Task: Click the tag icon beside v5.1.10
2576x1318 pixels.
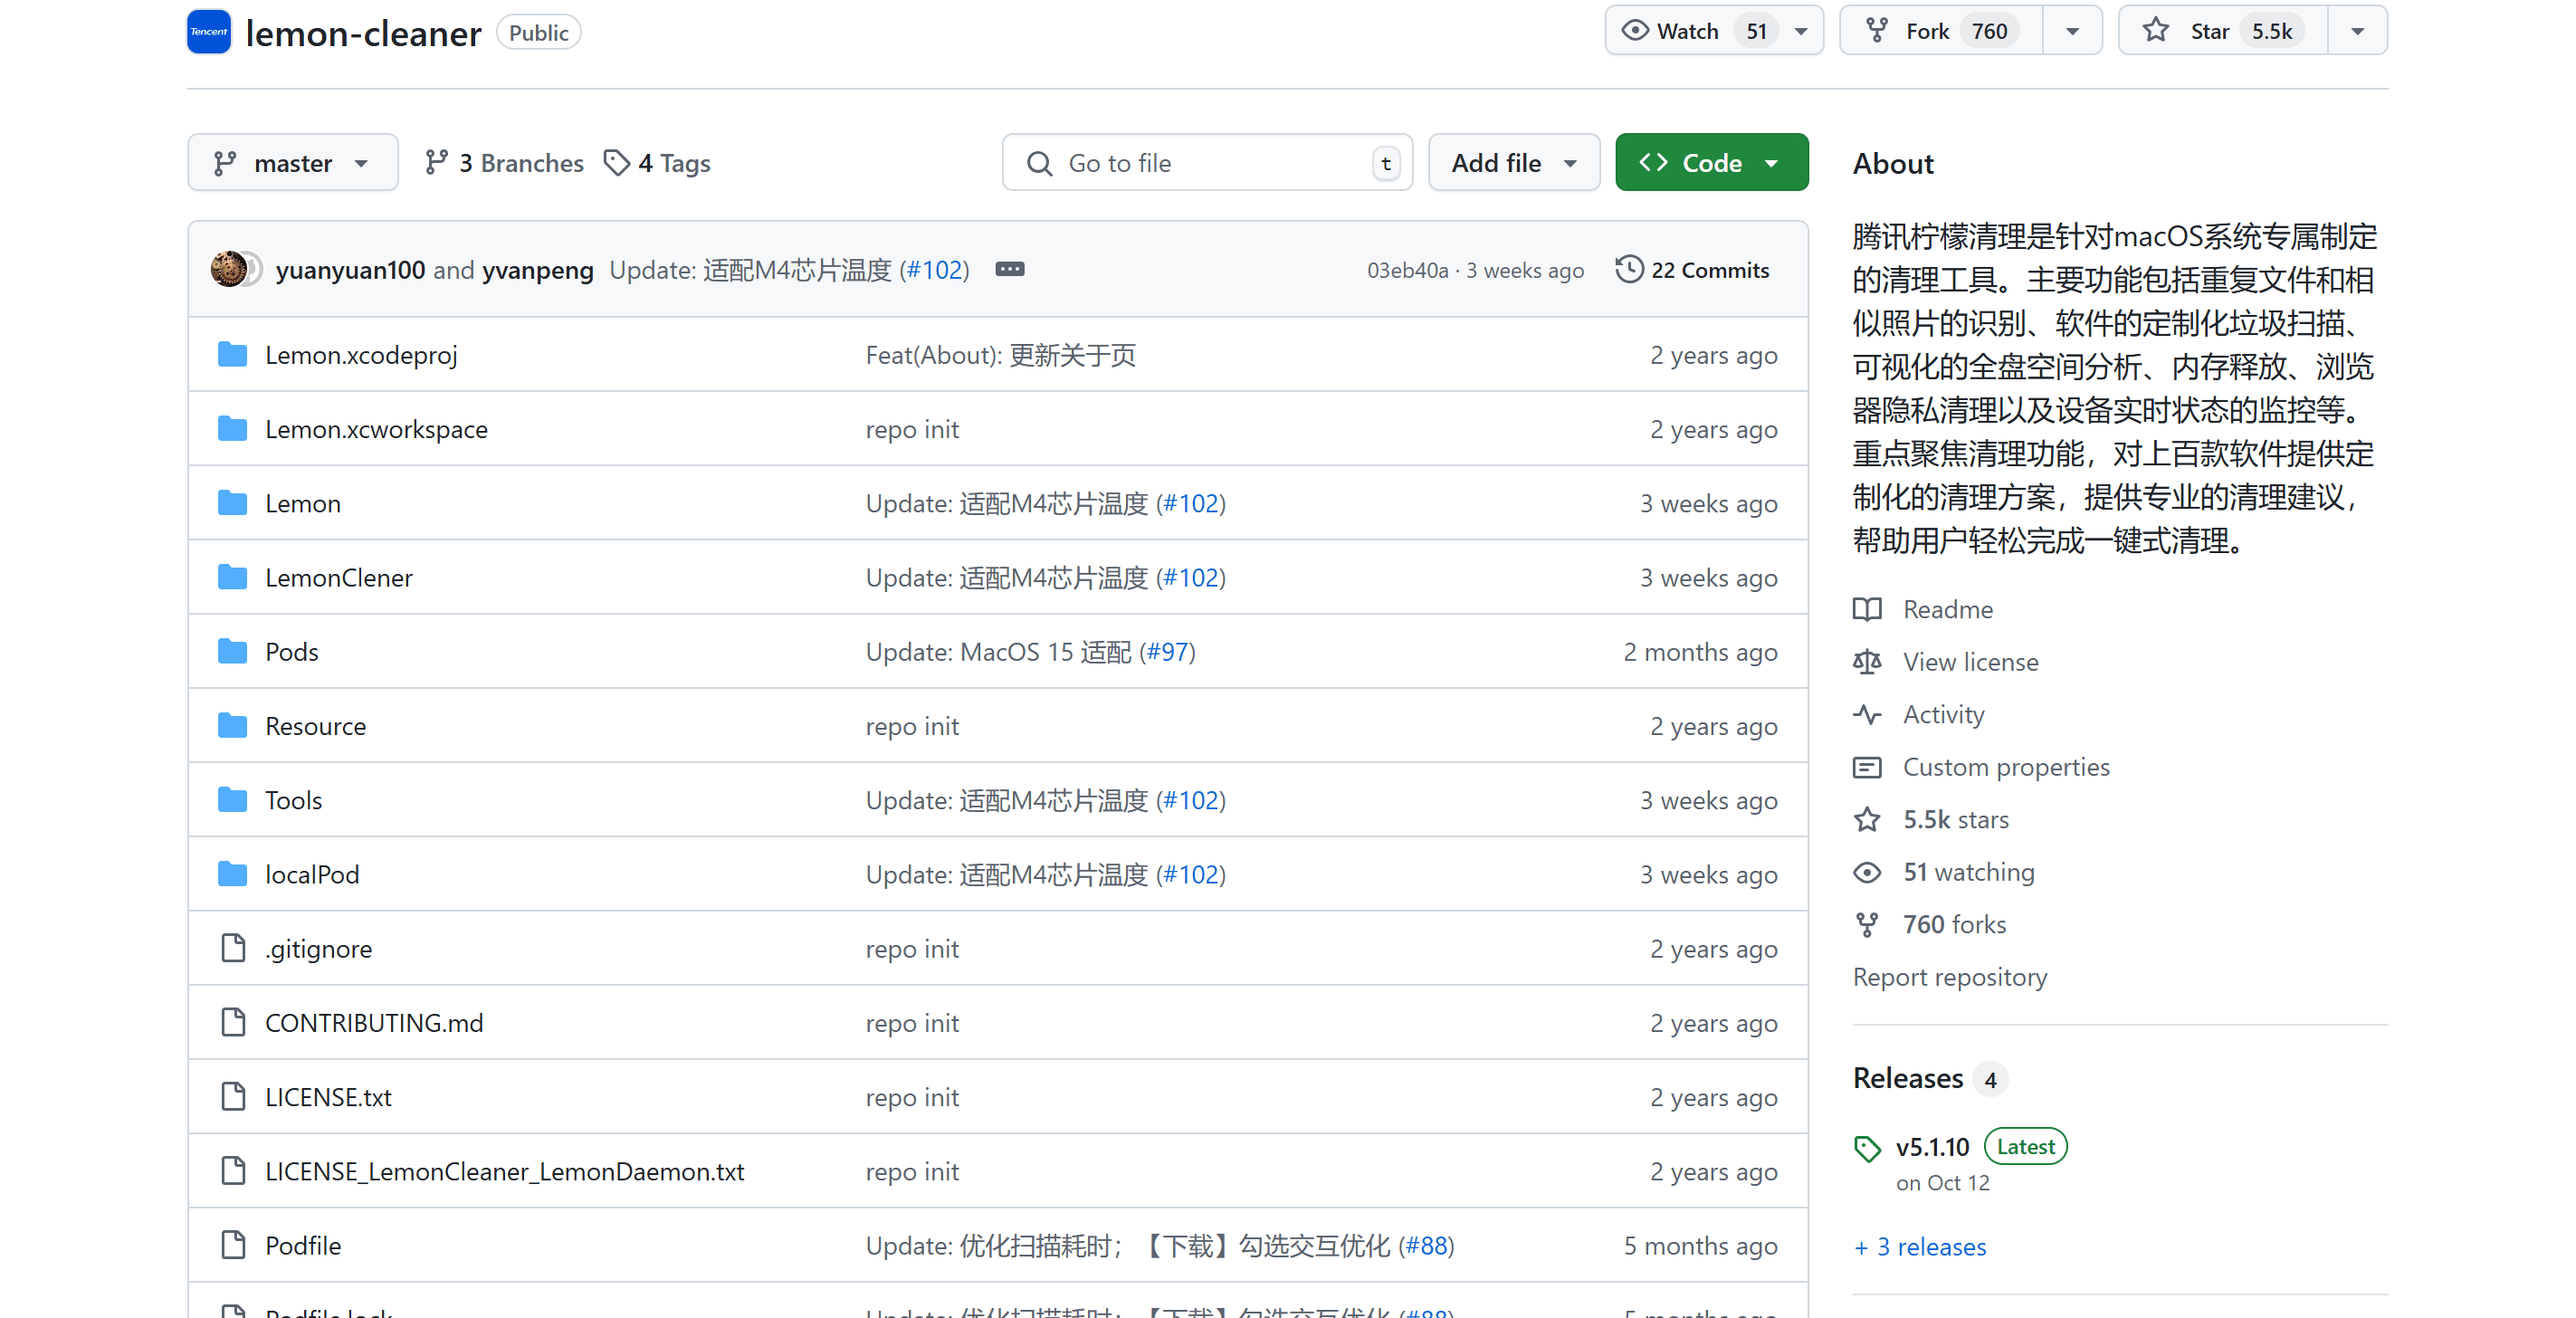Action: tap(1866, 1148)
